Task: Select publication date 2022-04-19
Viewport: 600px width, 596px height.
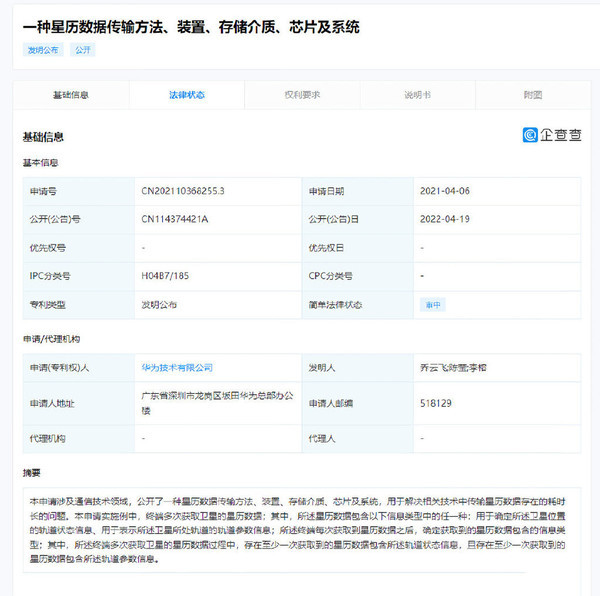Action: pos(445,219)
